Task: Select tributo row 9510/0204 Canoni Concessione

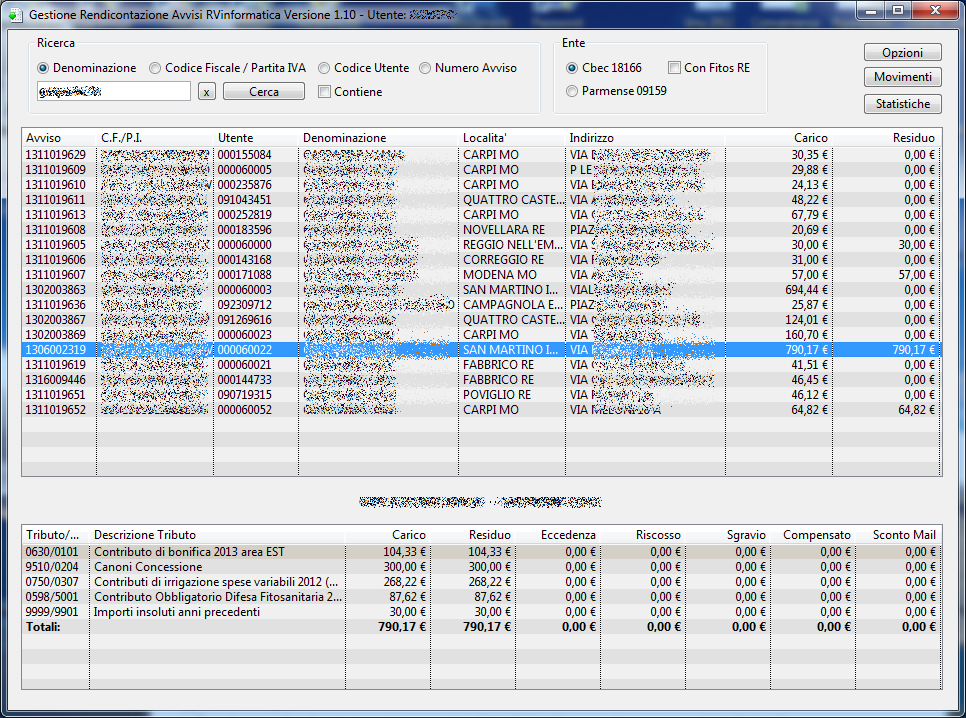Action: tap(481, 567)
